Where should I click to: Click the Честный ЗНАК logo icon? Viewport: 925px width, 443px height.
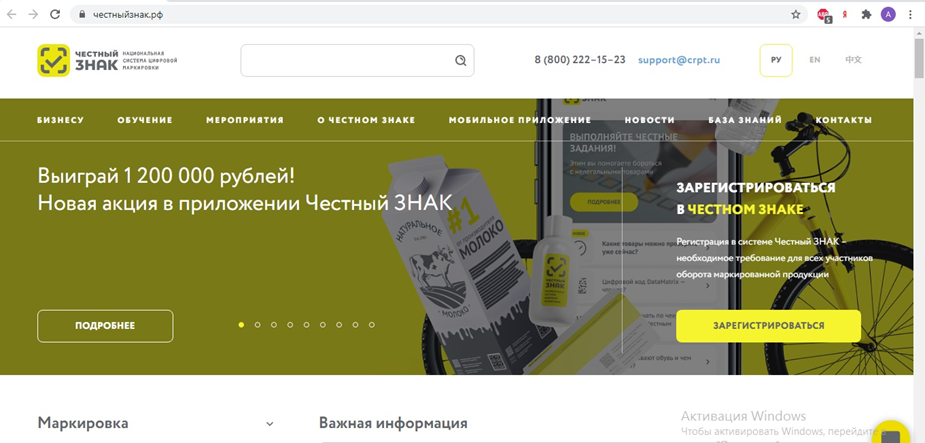coord(54,60)
